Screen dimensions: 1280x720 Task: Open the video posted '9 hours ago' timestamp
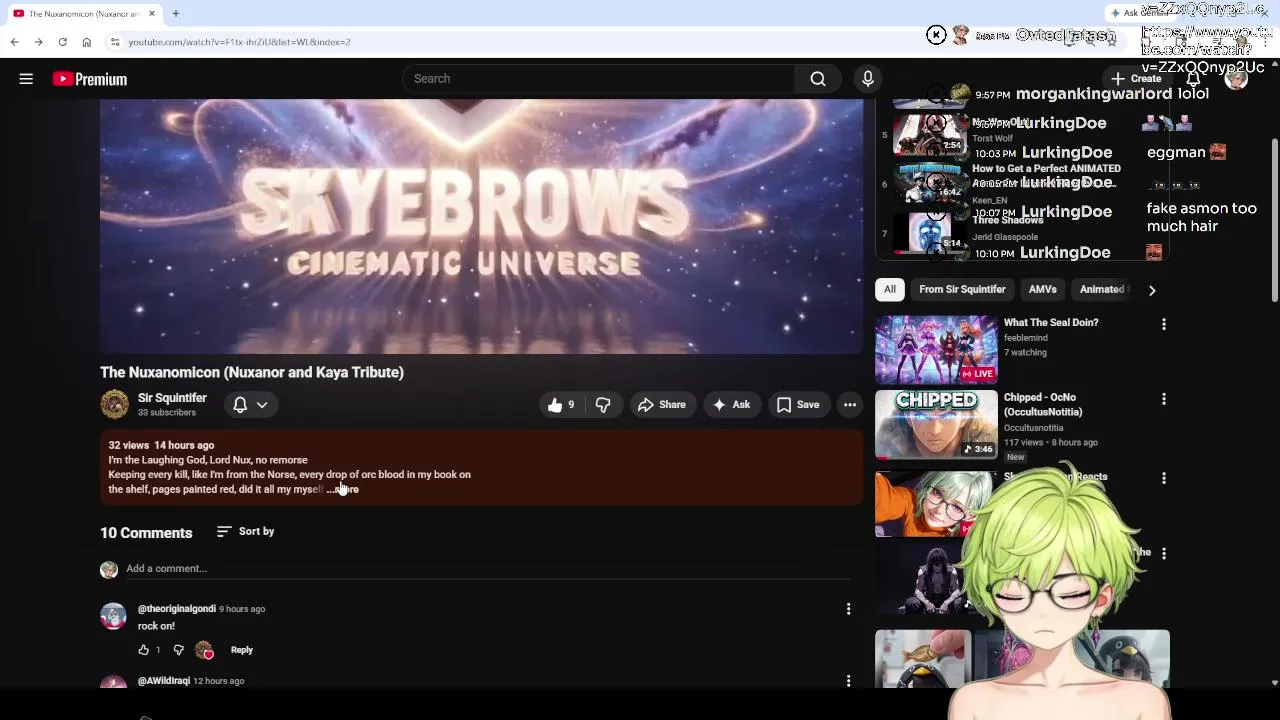[x=242, y=609]
